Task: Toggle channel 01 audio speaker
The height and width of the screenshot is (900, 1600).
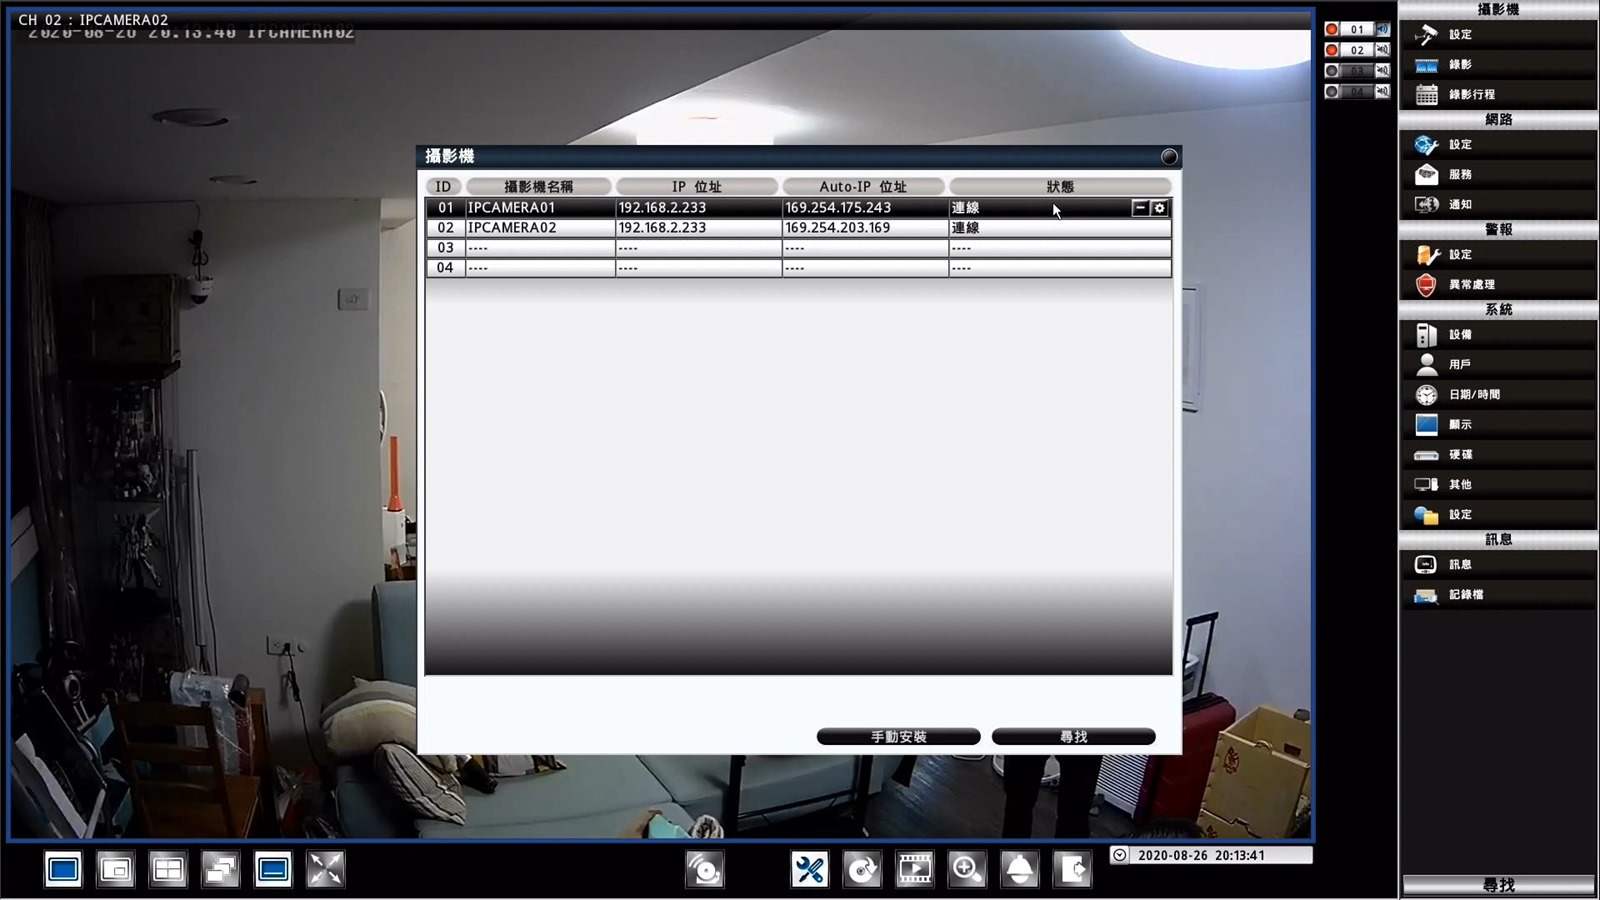Action: tap(1382, 30)
